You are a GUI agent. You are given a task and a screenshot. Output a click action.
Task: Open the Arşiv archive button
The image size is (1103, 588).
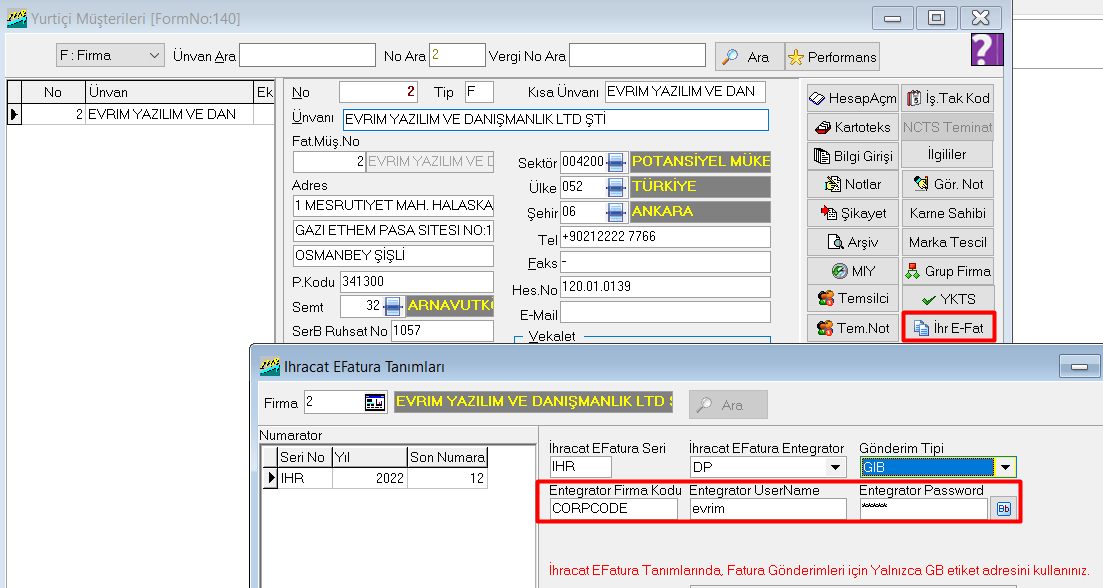point(853,242)
